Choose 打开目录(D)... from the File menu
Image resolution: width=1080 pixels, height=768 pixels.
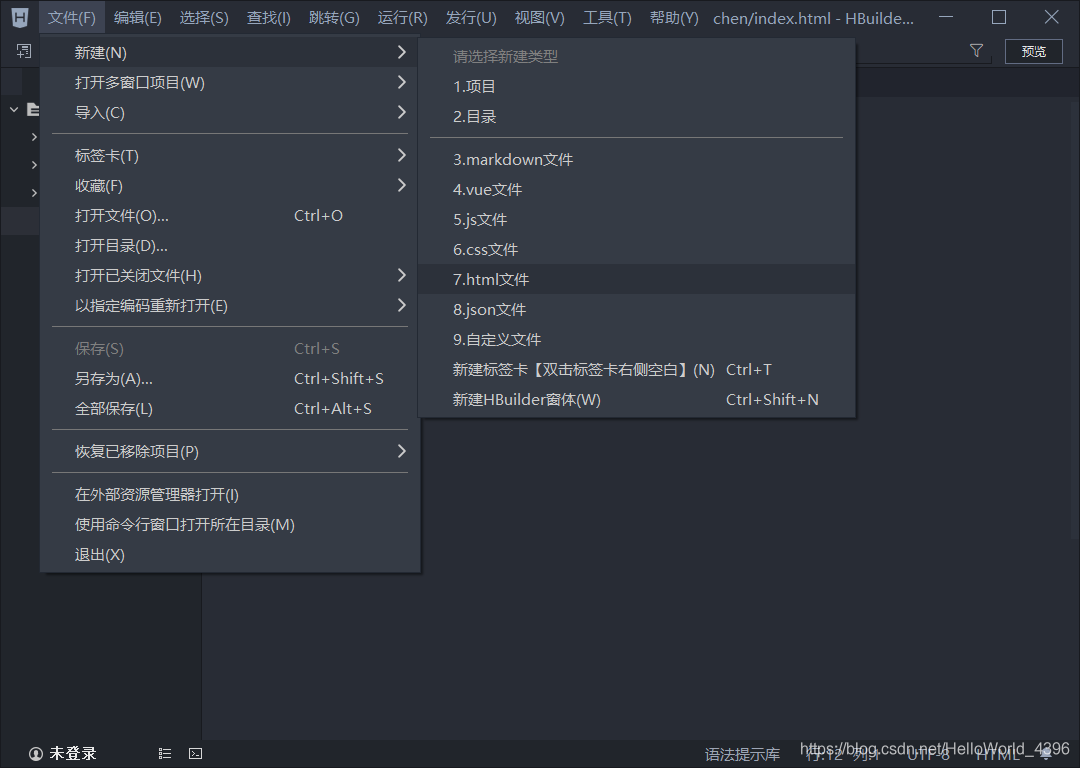pyautogui.click(x=230, y=246)
